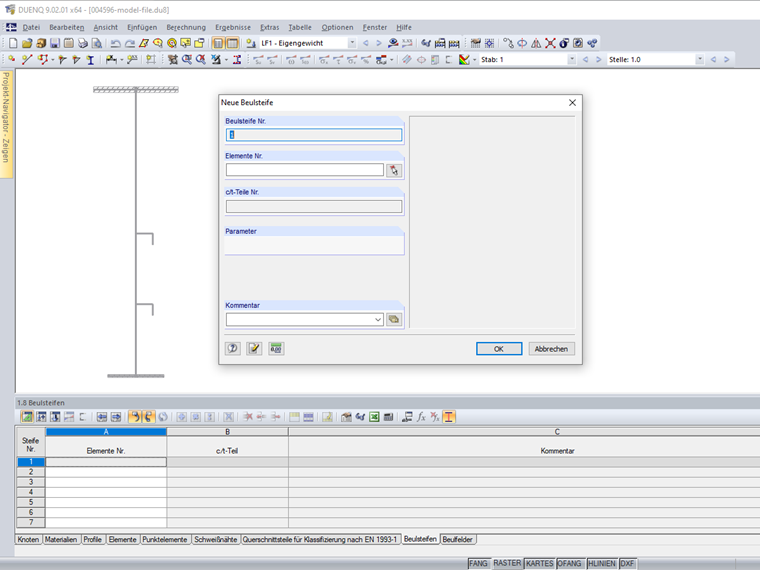This screenshot has height=570, width=760.
Task: Toggle FANG snap in status bar
Action: click(478, 563)
